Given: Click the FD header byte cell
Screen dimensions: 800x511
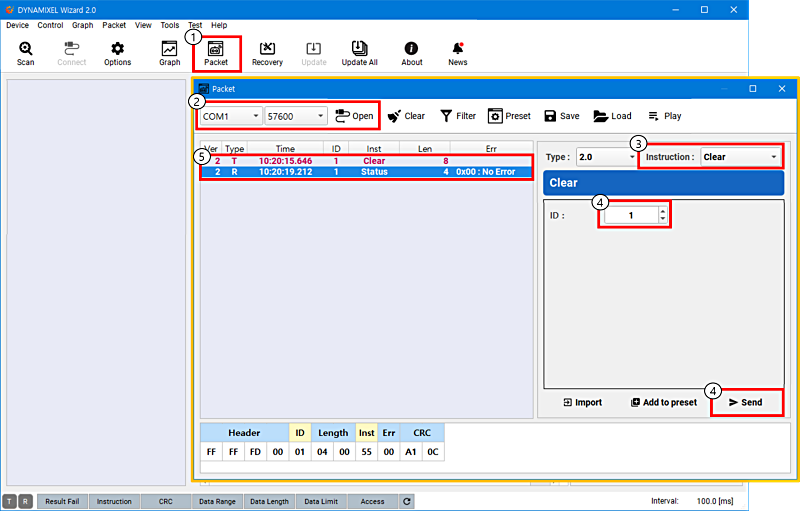Looking at the screenshot, I should tap(255, 452).
